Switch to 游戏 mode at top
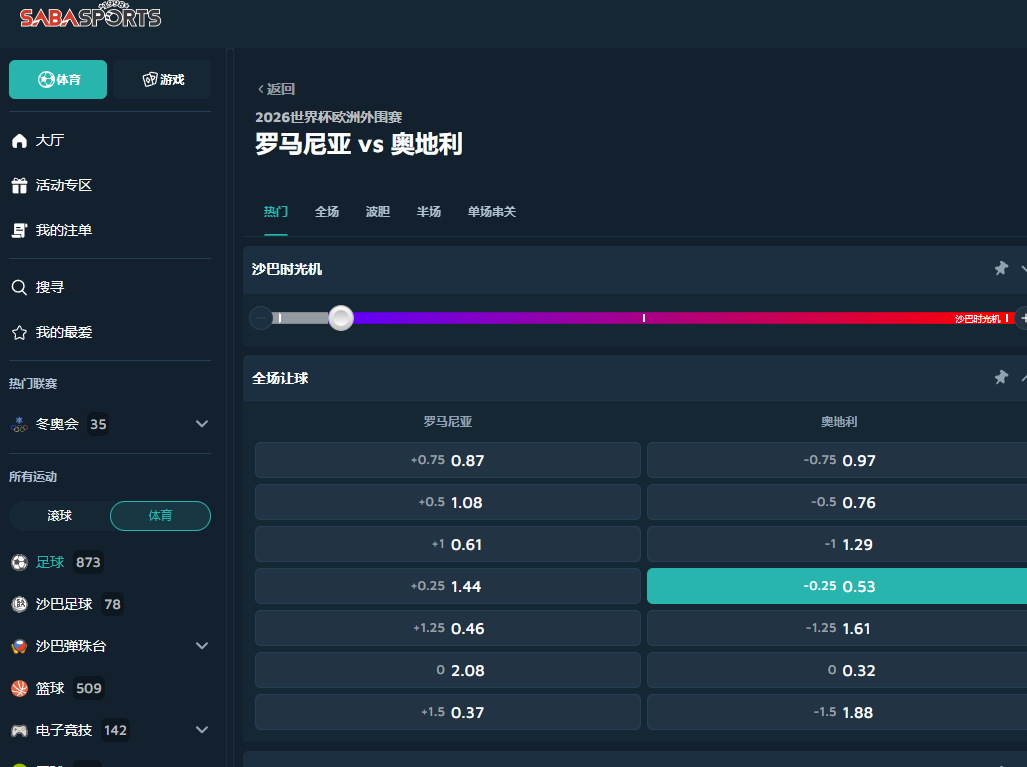 (x=162, y=80)
